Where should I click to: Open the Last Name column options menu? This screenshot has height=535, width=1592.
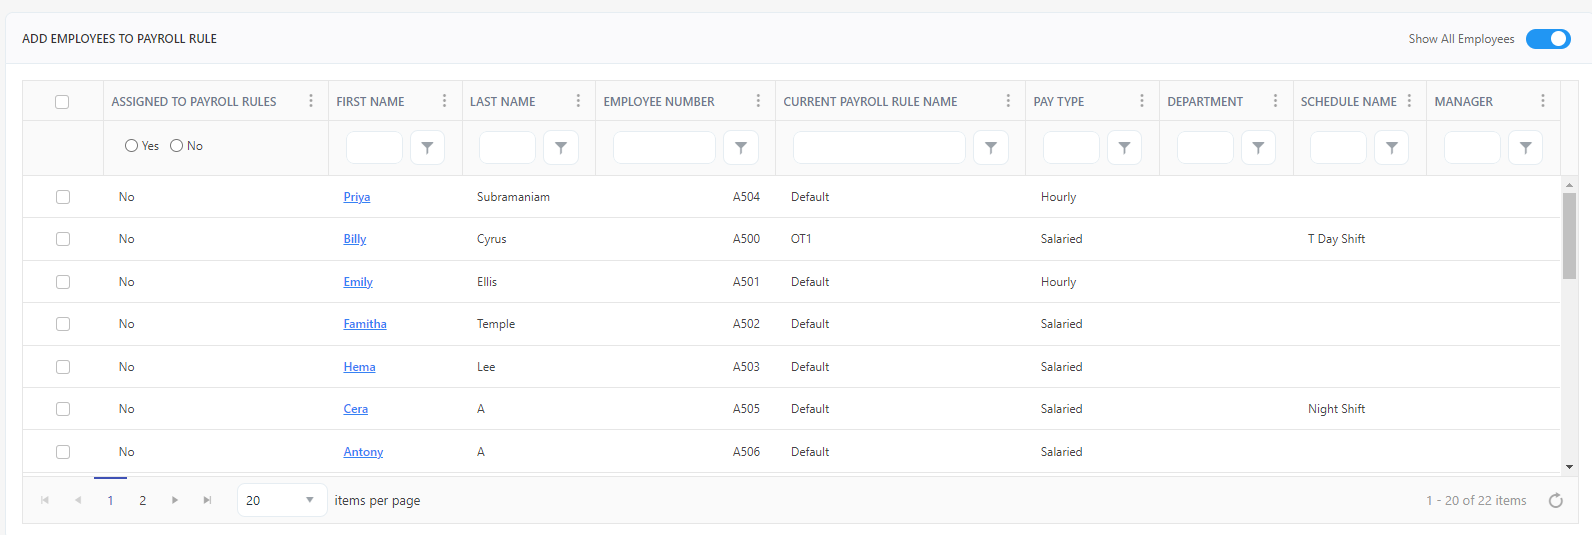click(578, 101)
